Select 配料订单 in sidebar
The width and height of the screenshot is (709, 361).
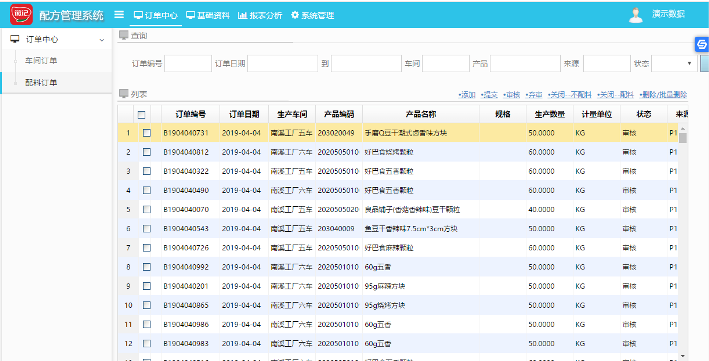[x=41, y=82]
